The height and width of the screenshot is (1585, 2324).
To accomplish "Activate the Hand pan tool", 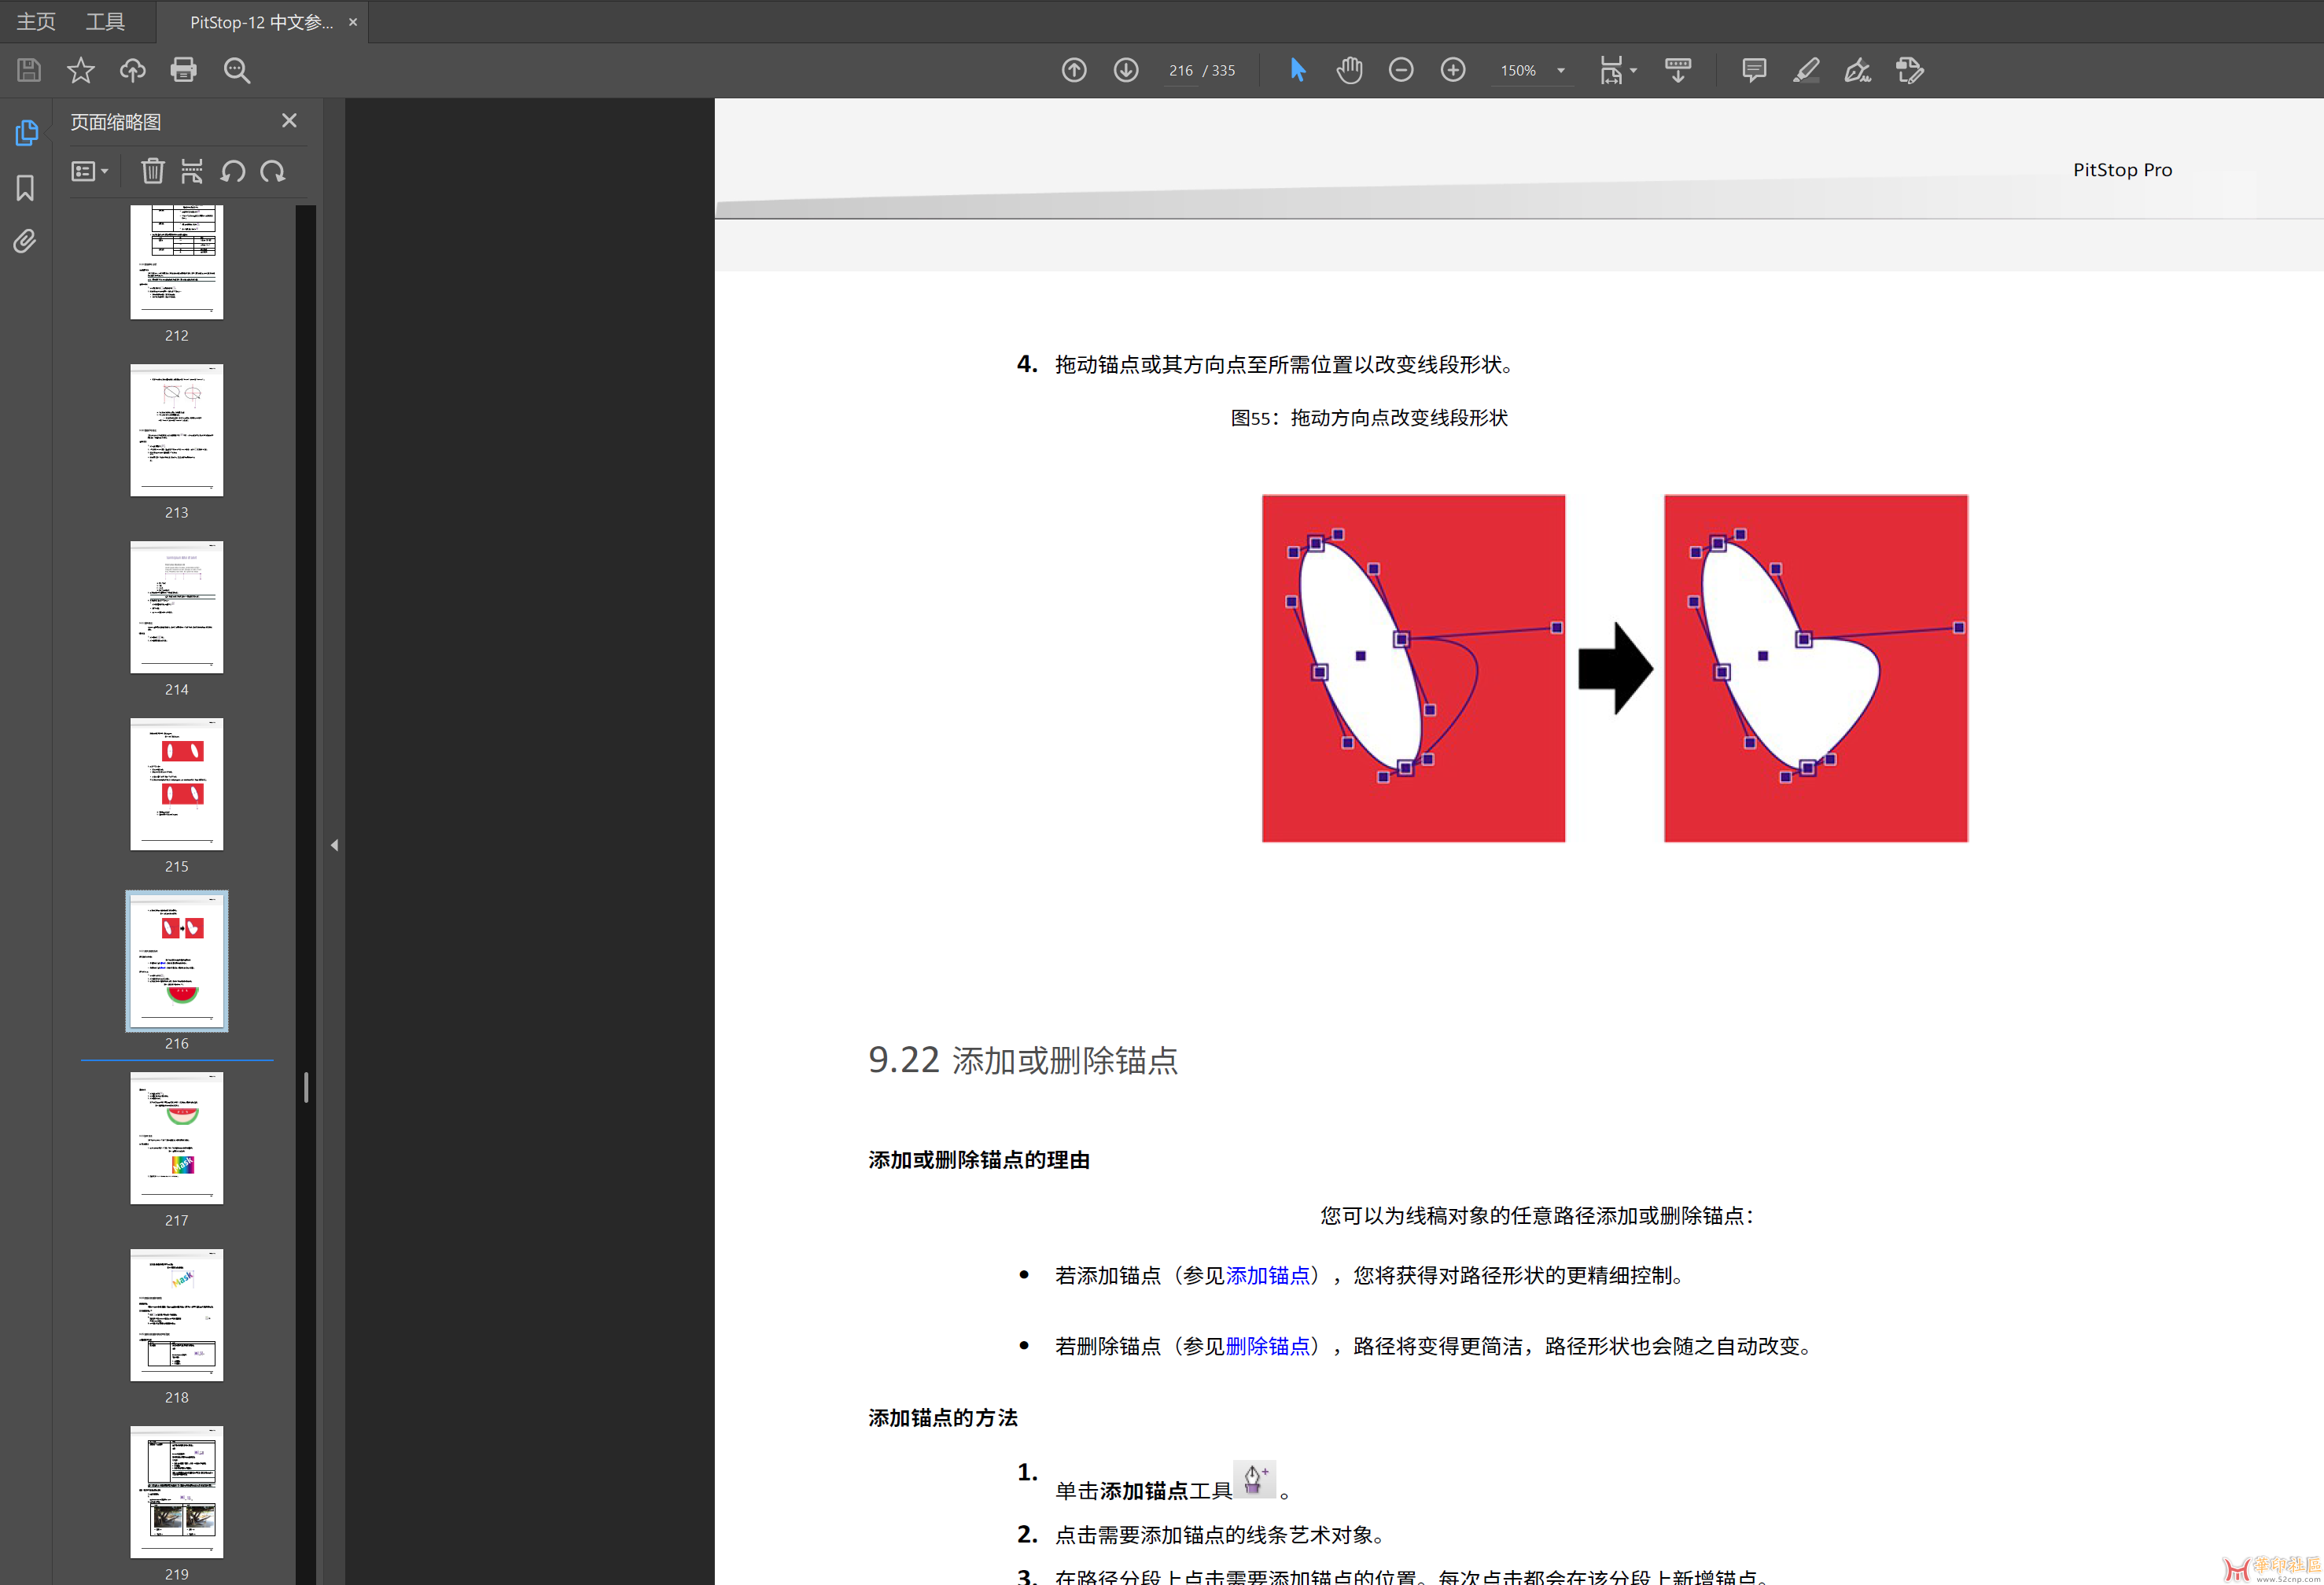I will [x=1350, y=70].
